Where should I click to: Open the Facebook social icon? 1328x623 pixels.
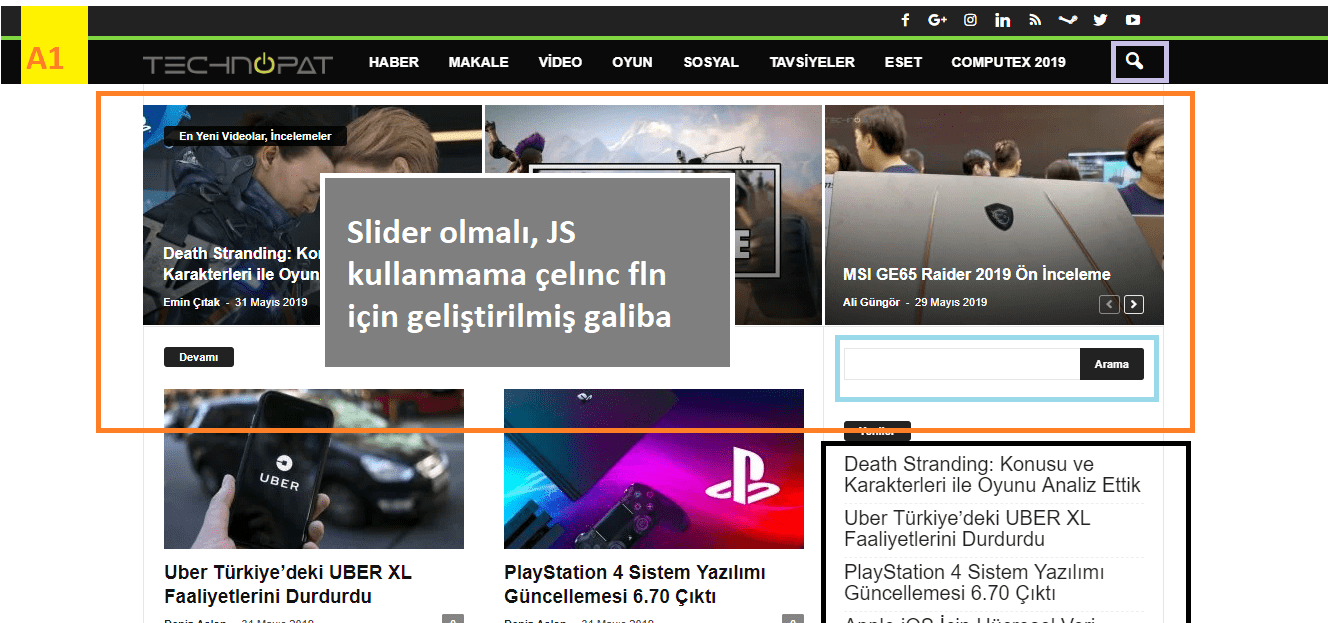(906, 20)
